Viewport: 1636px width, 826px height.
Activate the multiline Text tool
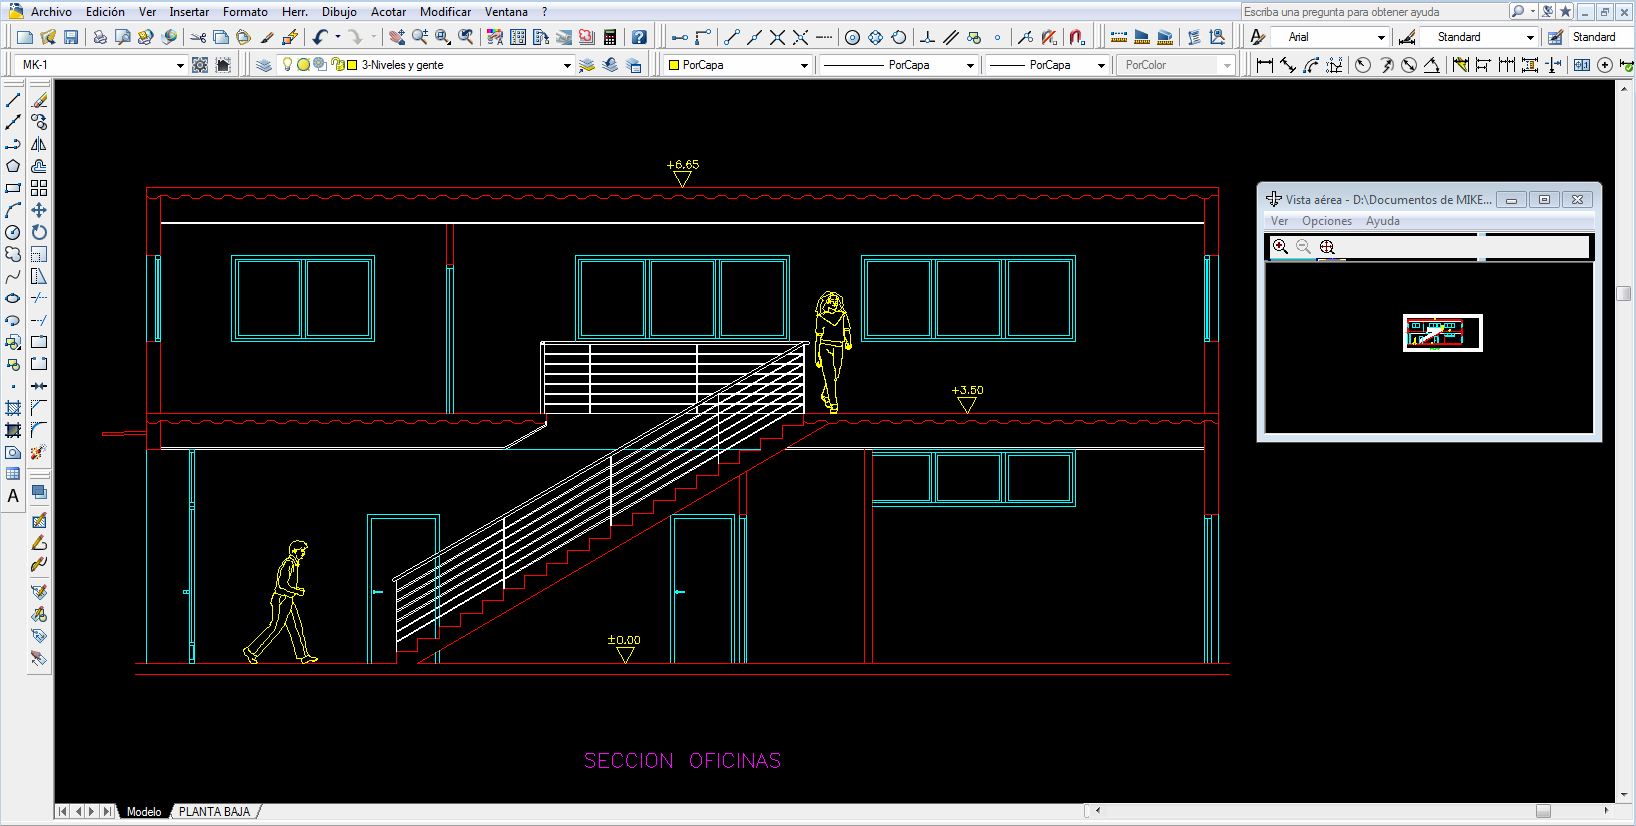13,496
